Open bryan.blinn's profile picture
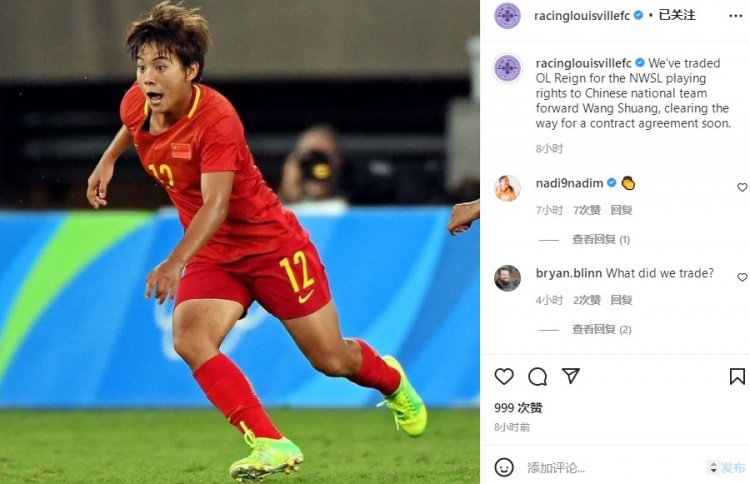The width and height of the screenshot is (750, 484). coord(507,278)
